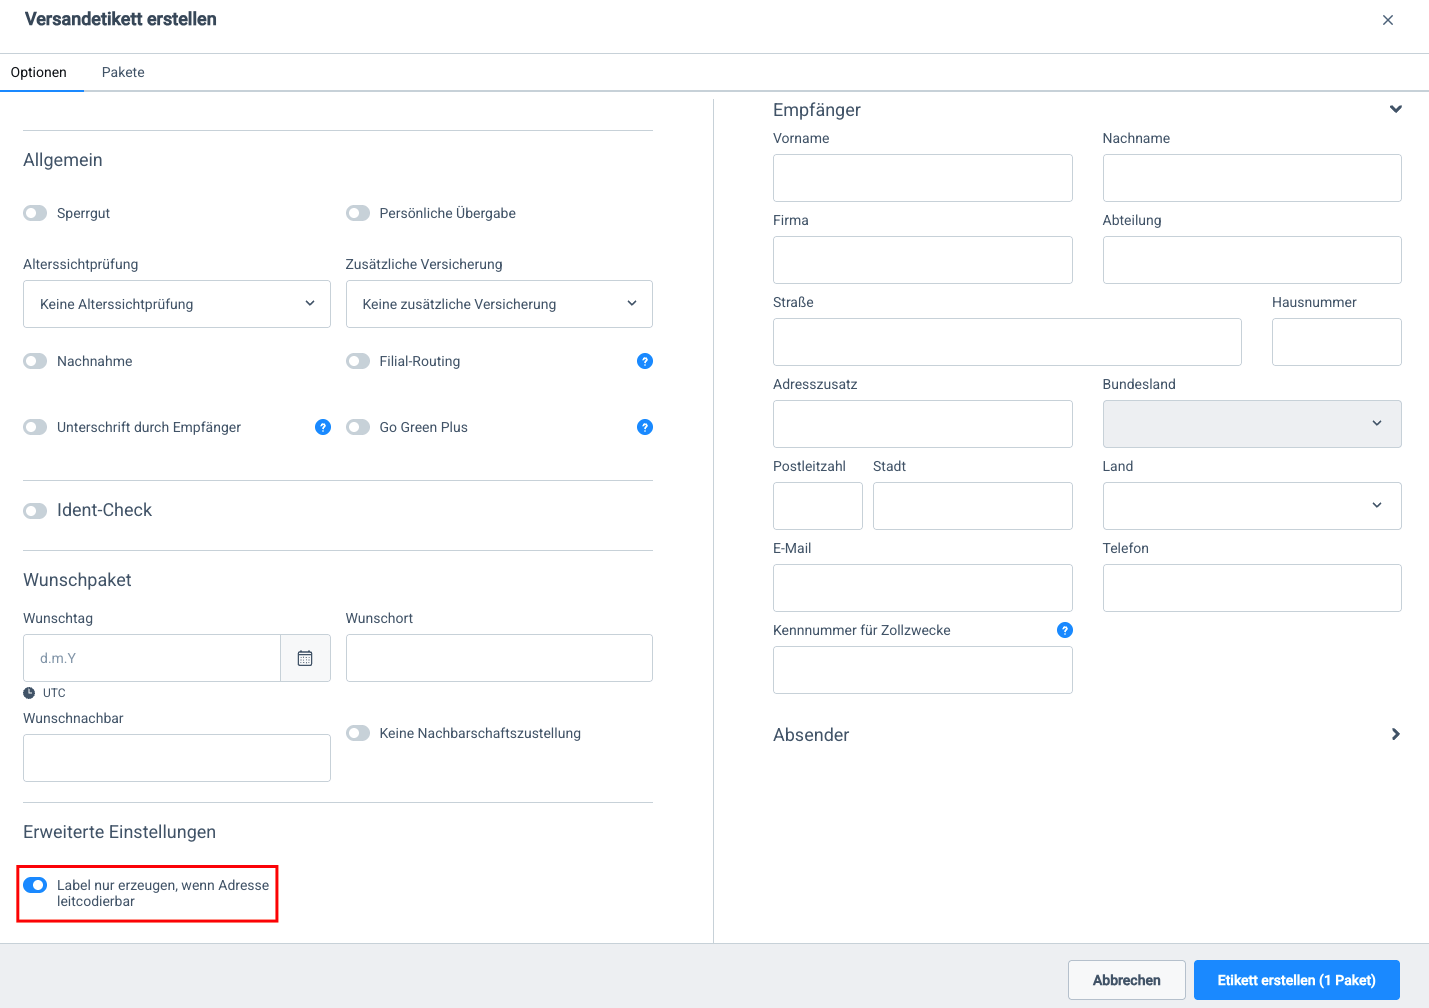1429x1008 pixels.
Task: Select the Optionen tab
Action: tap(39, 72)
